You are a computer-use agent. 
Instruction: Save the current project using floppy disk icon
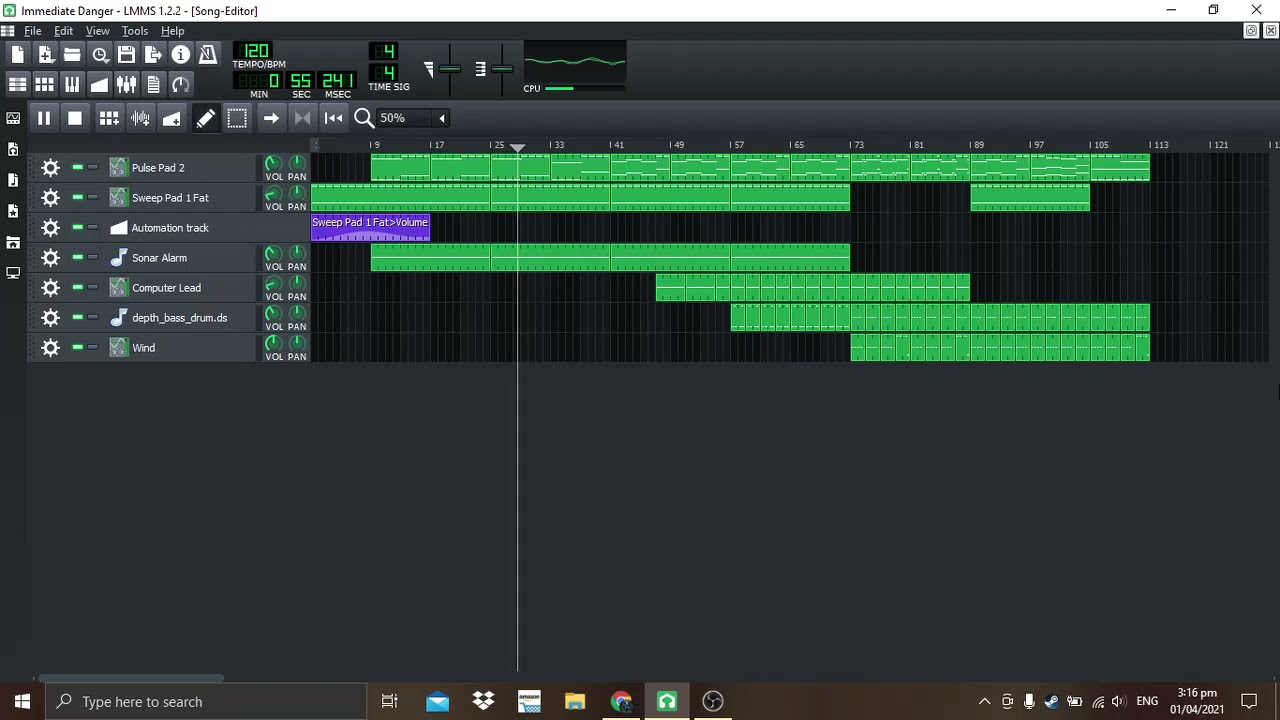click(126, 55)
